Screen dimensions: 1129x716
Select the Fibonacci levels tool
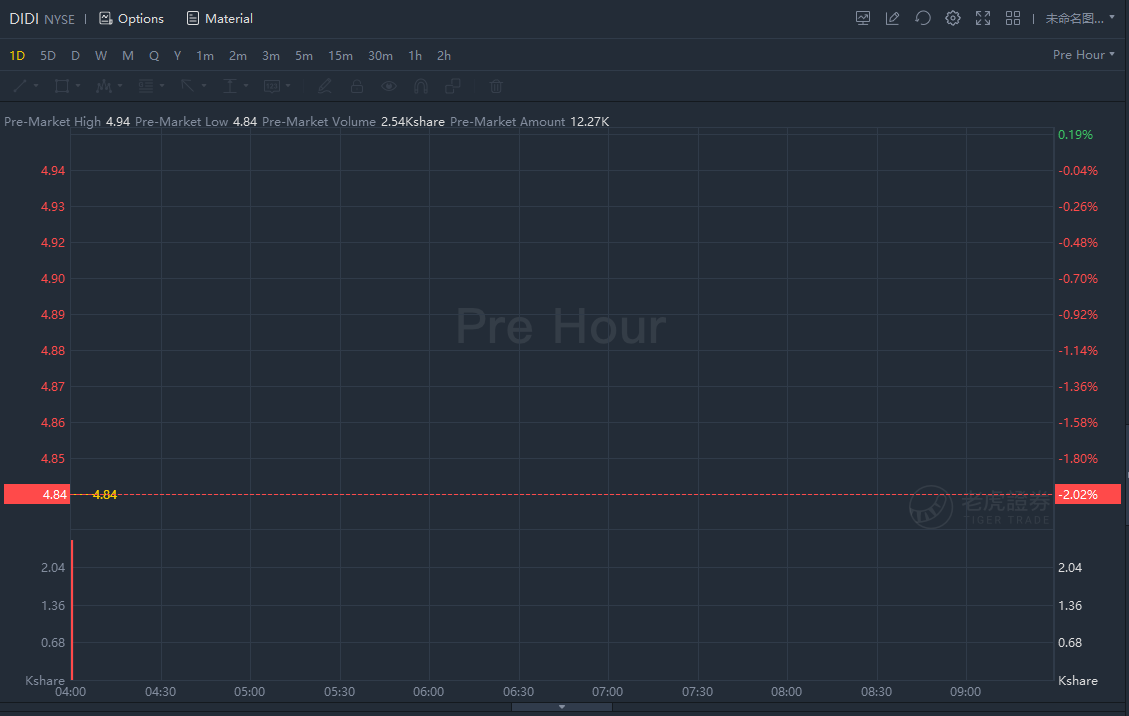145,86
